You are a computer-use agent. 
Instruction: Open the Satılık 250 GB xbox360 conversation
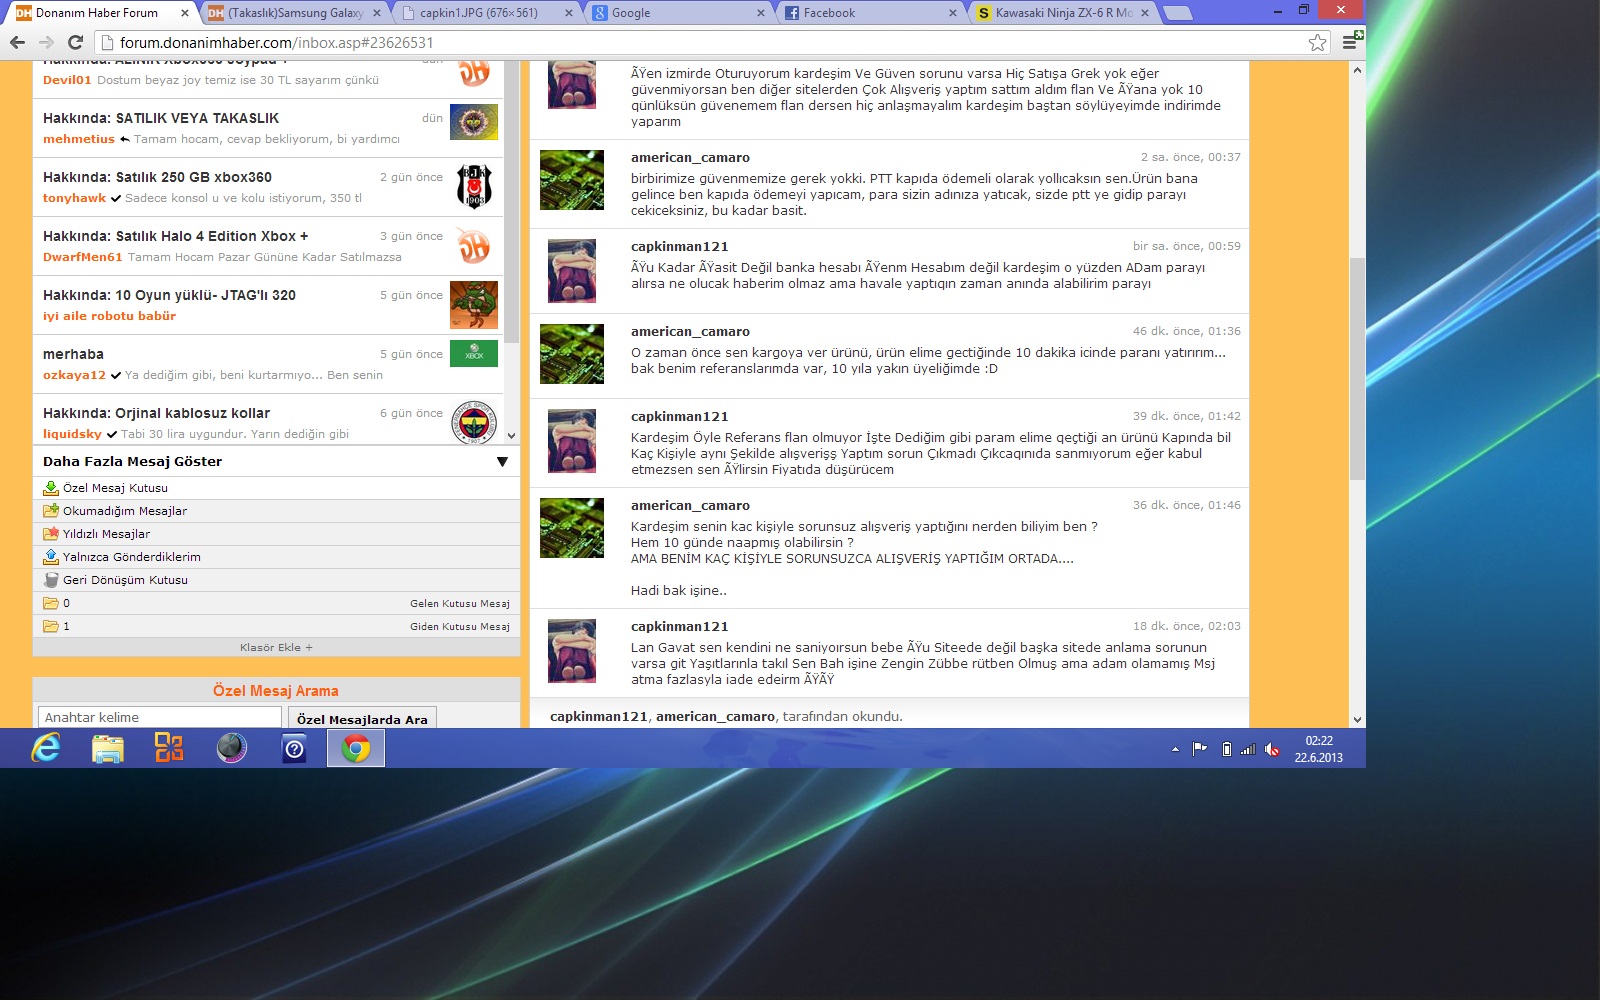click(157, 177)
